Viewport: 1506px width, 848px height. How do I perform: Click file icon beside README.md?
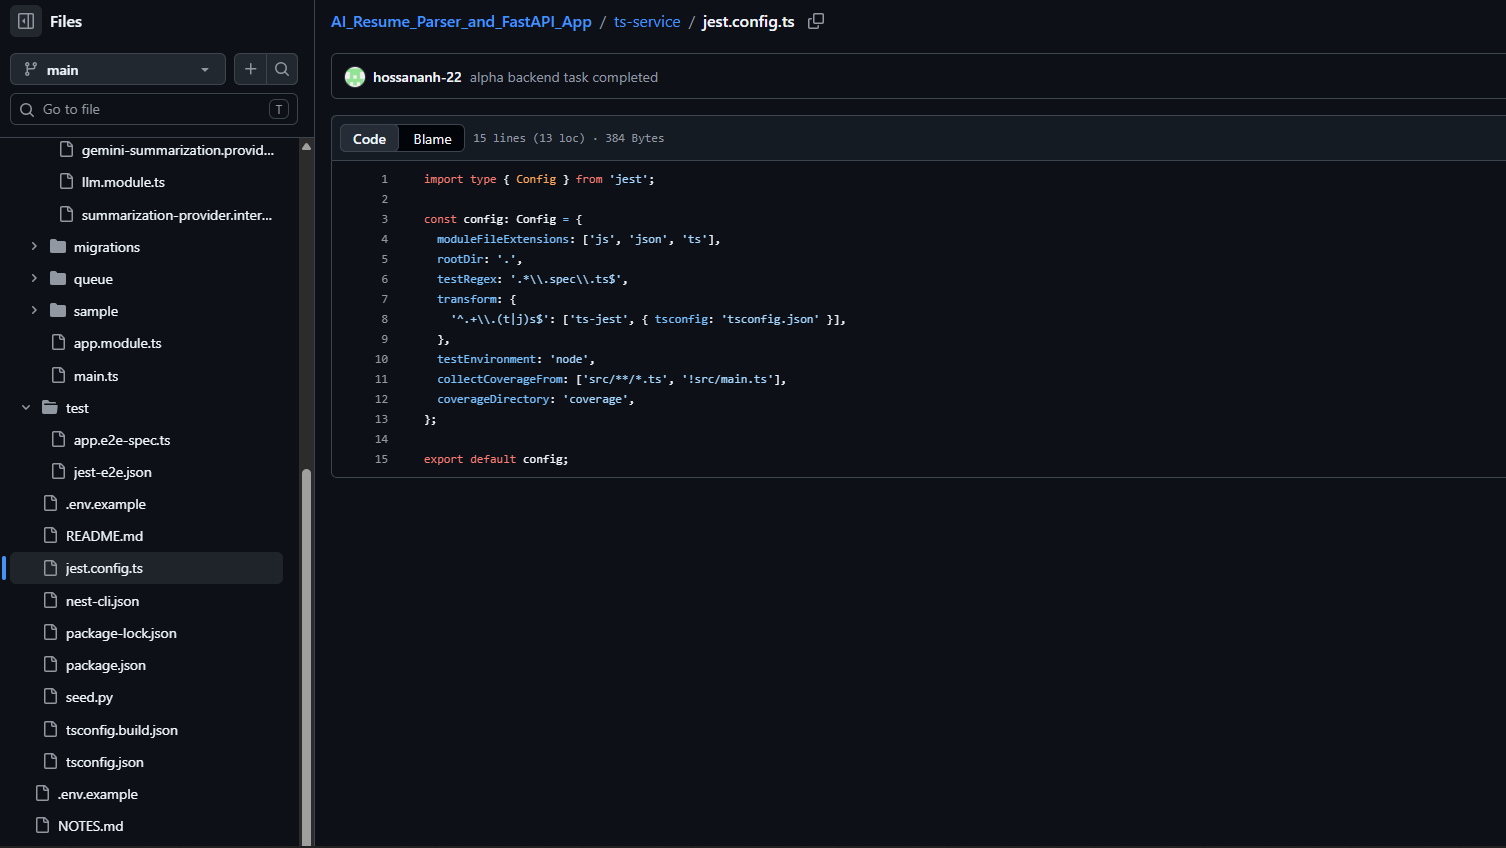(50, 535)
